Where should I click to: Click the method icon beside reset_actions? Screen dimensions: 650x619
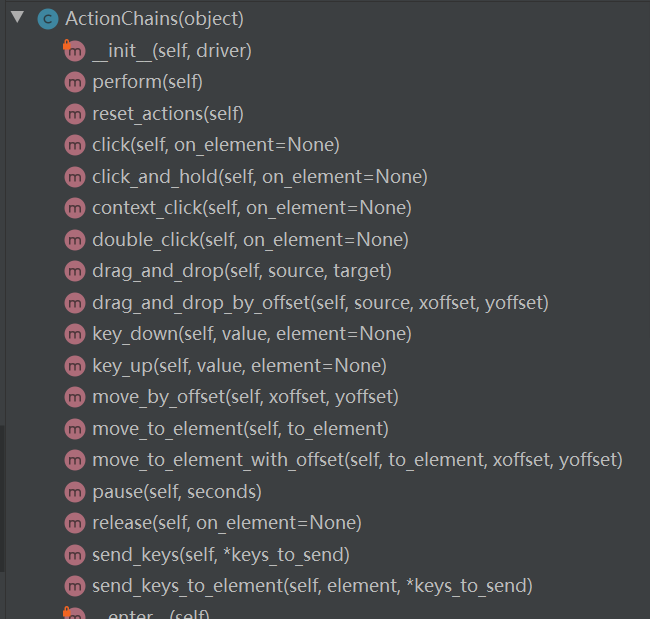74,114
